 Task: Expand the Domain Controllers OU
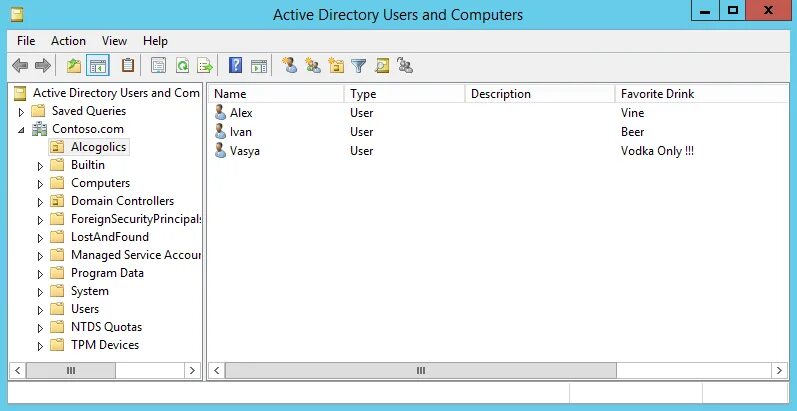[x=41, y=202]
